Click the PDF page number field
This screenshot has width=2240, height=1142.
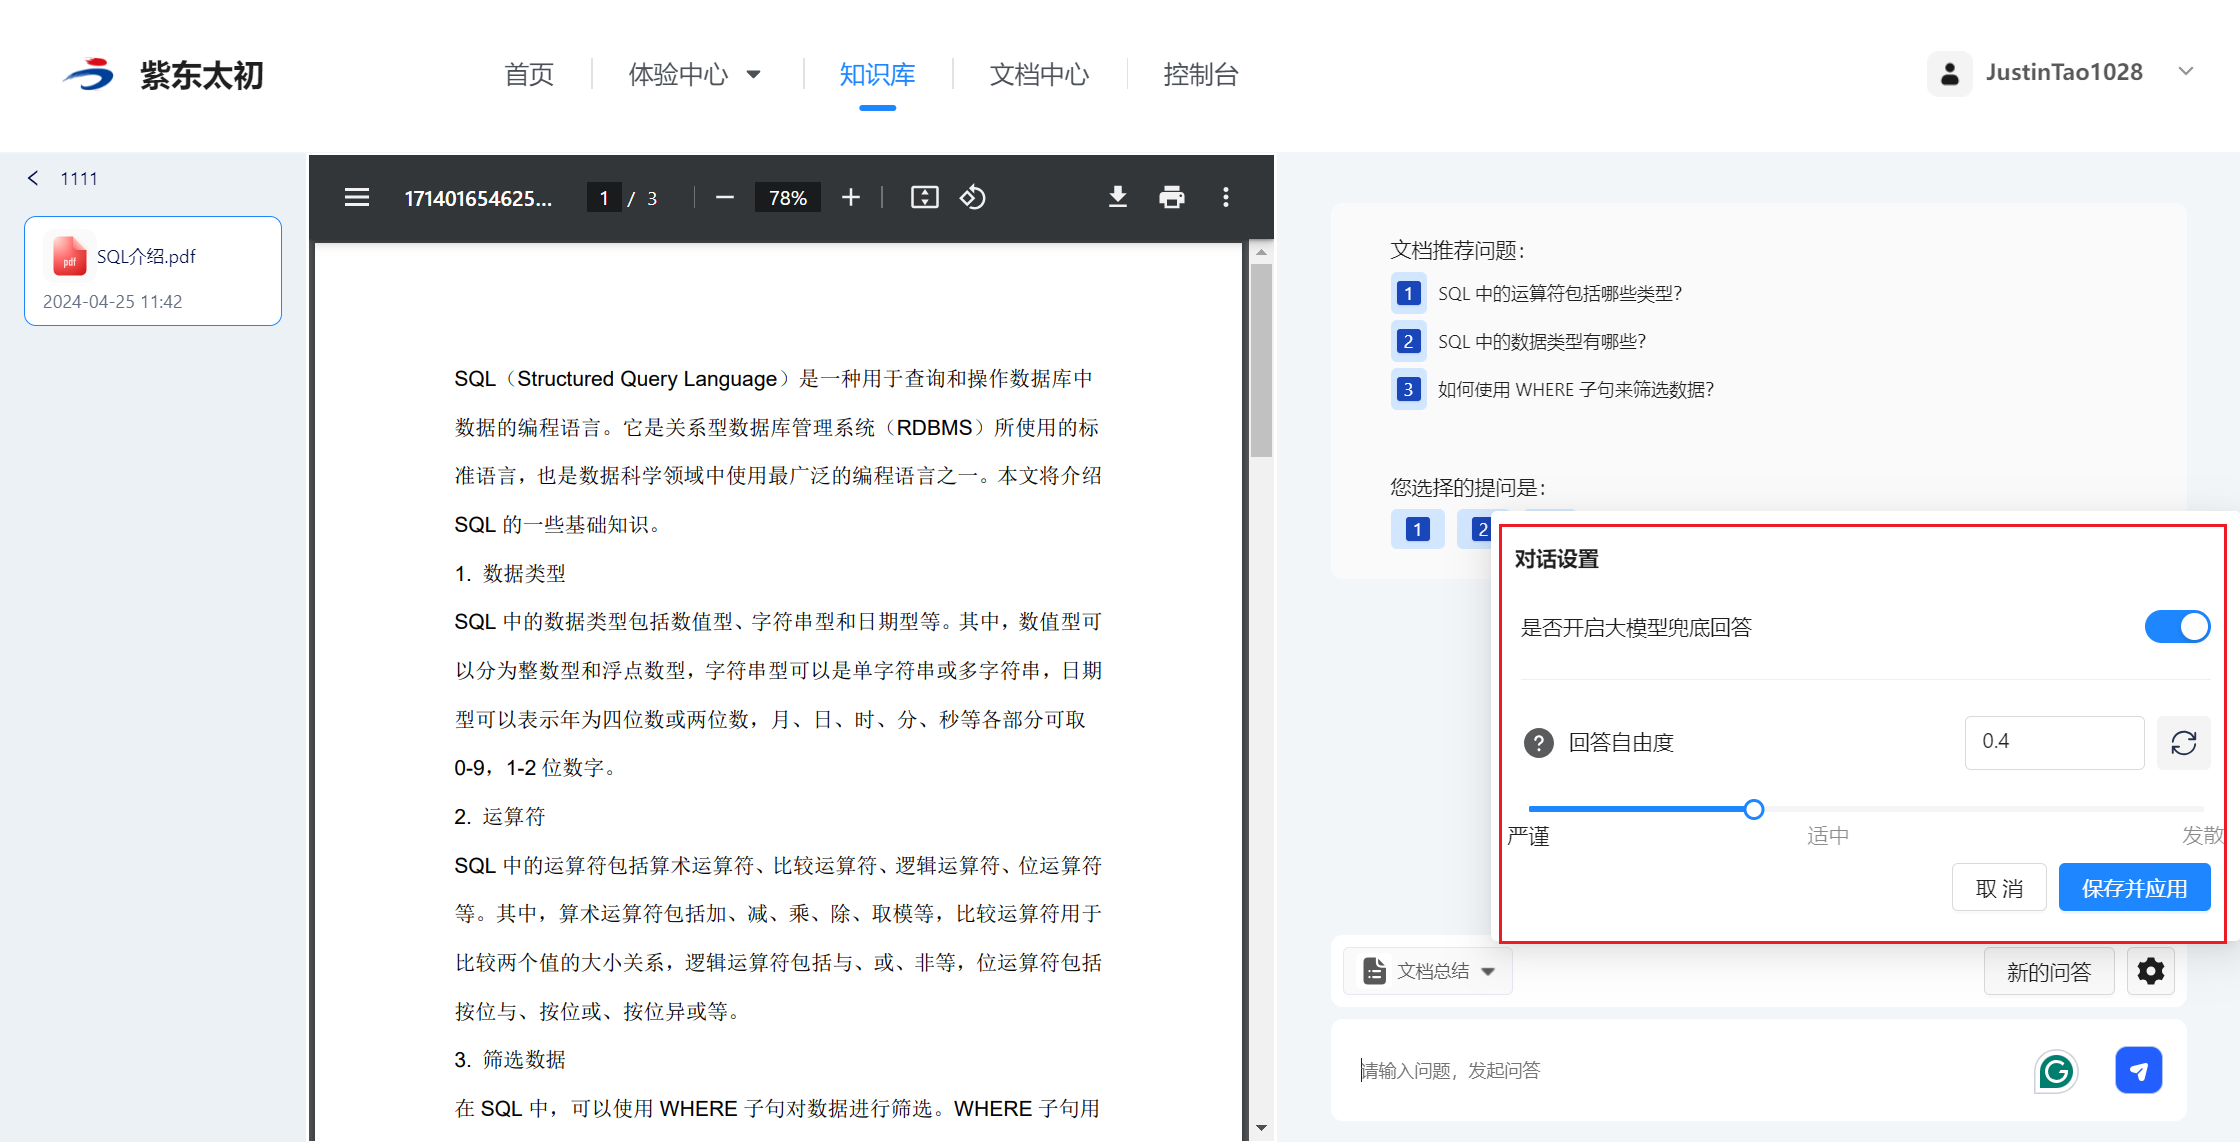[x=604, y=198]
